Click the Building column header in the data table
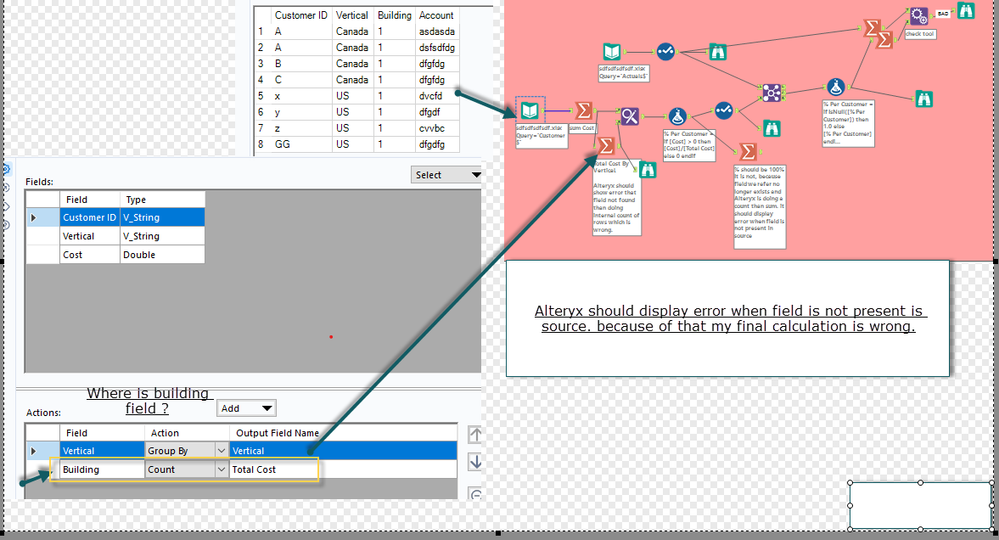The image size is (999, 540). [394, 15]
